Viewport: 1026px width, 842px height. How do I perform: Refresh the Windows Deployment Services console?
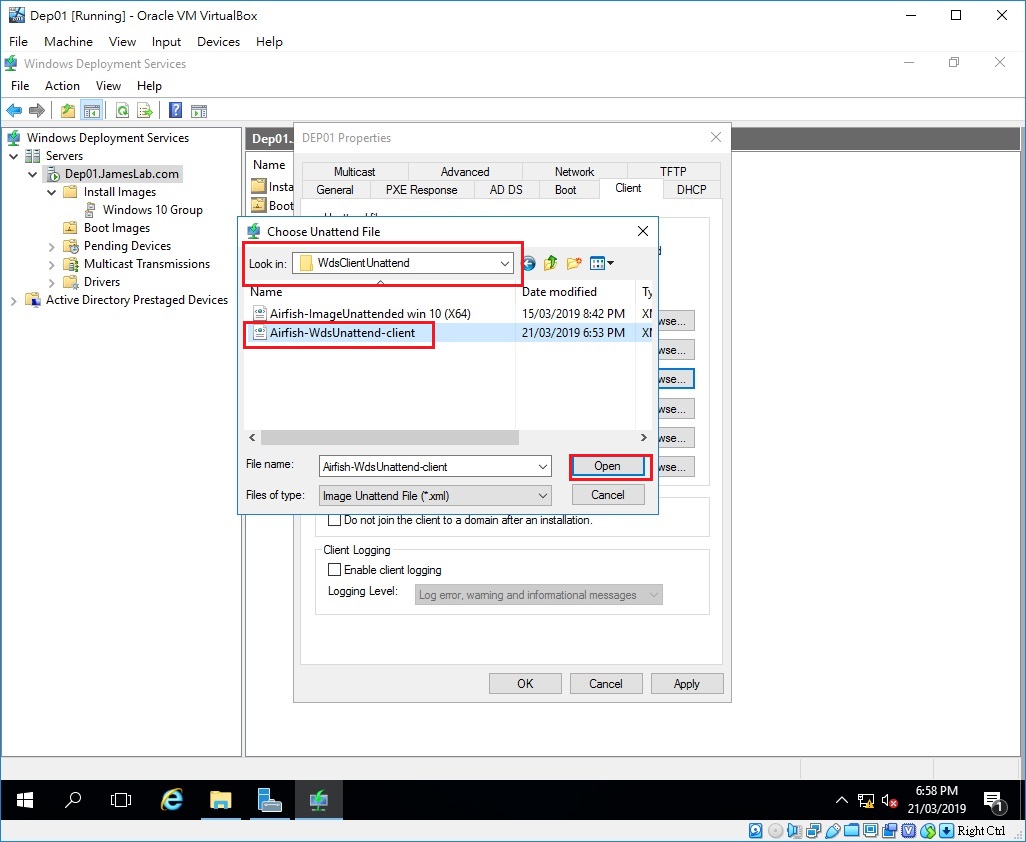pyautogui.click(x=121, y=110)
